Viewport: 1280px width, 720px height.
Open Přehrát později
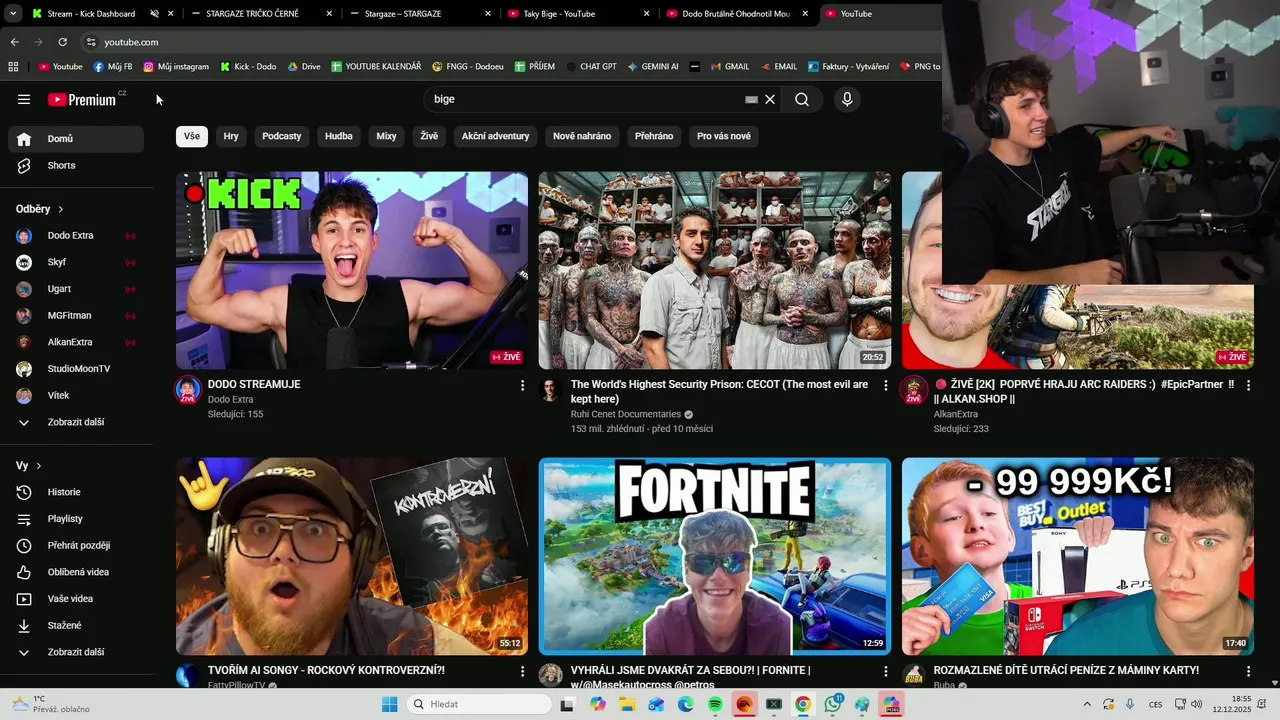pos(76,545)
